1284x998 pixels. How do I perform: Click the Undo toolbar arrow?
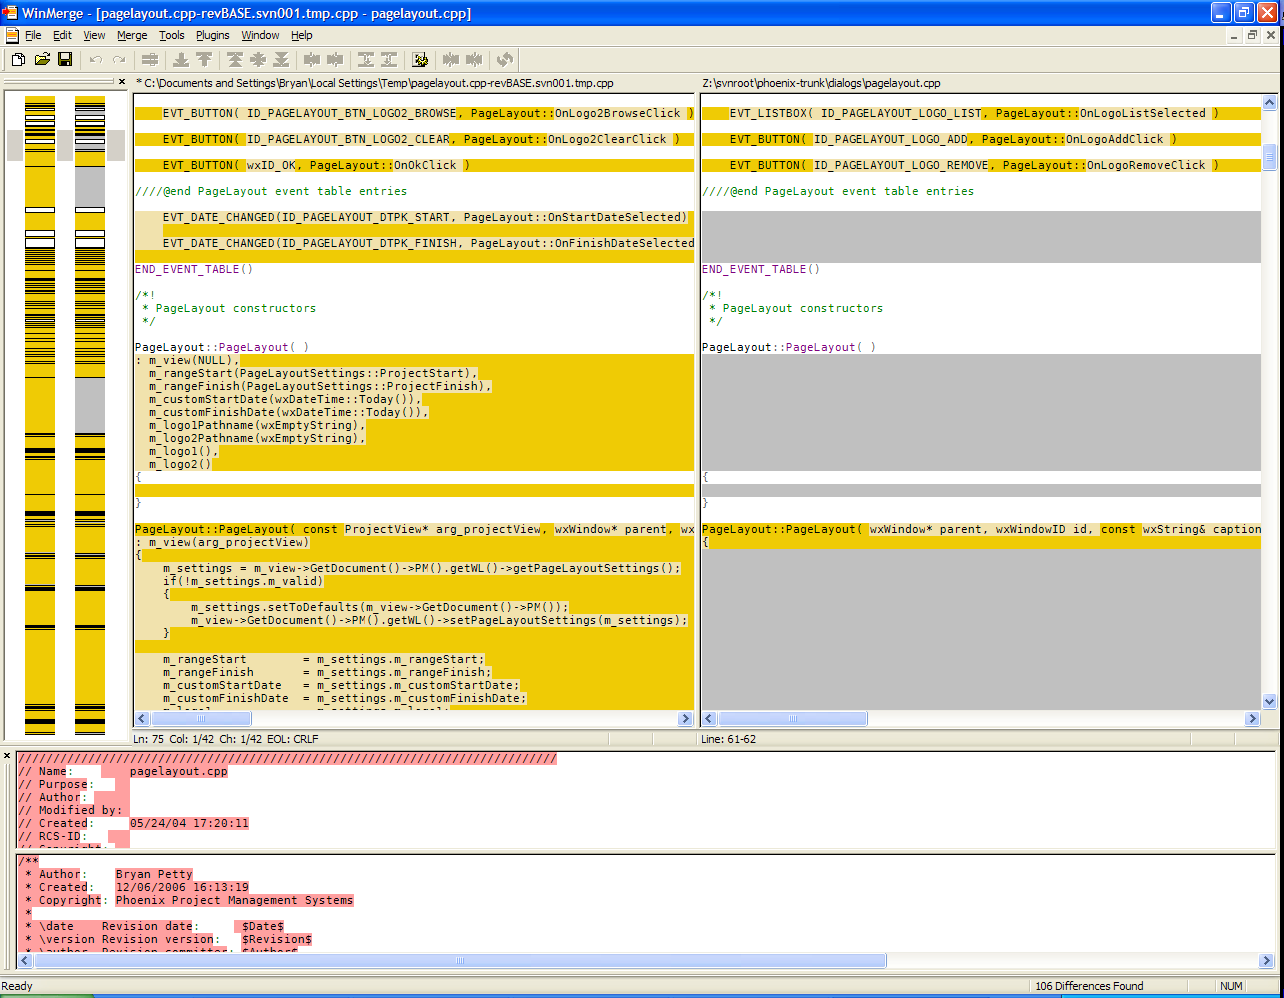(x=96, y=60)
